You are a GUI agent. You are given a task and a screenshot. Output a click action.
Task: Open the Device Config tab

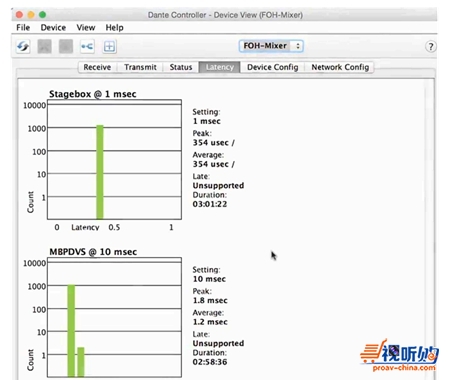(x=273, y=67)
